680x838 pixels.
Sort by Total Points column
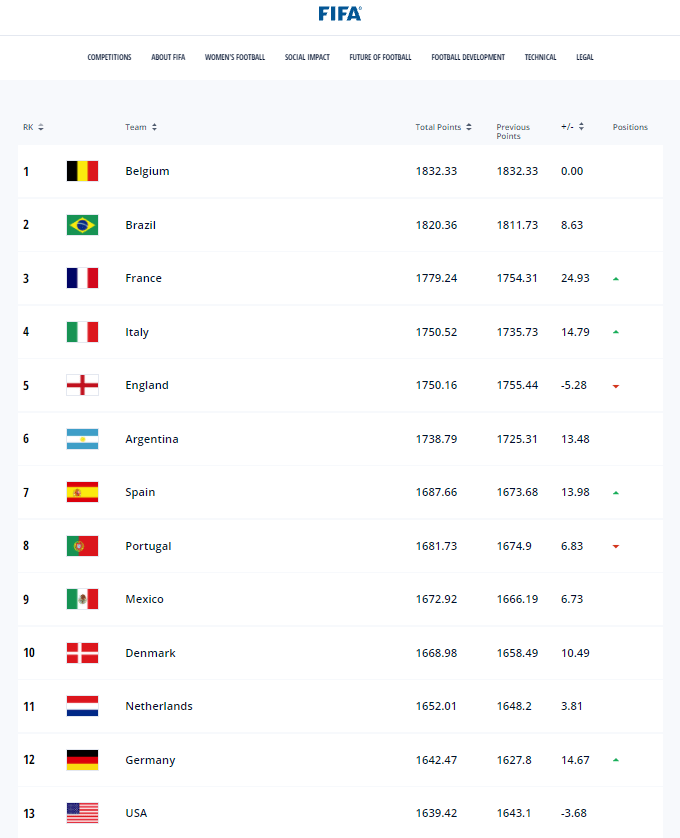click(443, 127)
